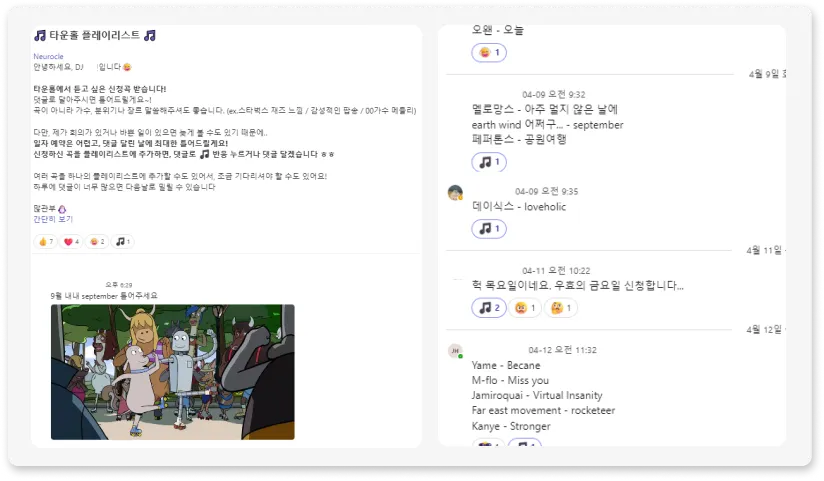Select the Yame - Becane line
Viewport: 824px width, 481px height.
pos(506,365)
